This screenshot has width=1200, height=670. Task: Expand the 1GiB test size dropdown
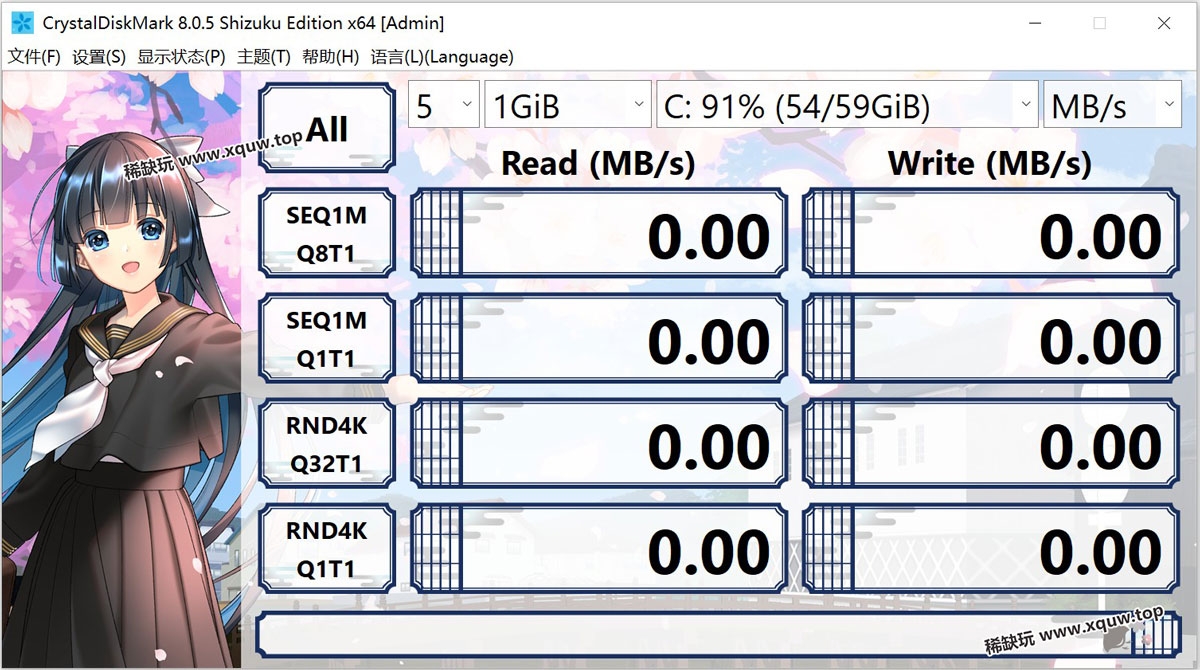pyautogui.click(x=568, y=105)
